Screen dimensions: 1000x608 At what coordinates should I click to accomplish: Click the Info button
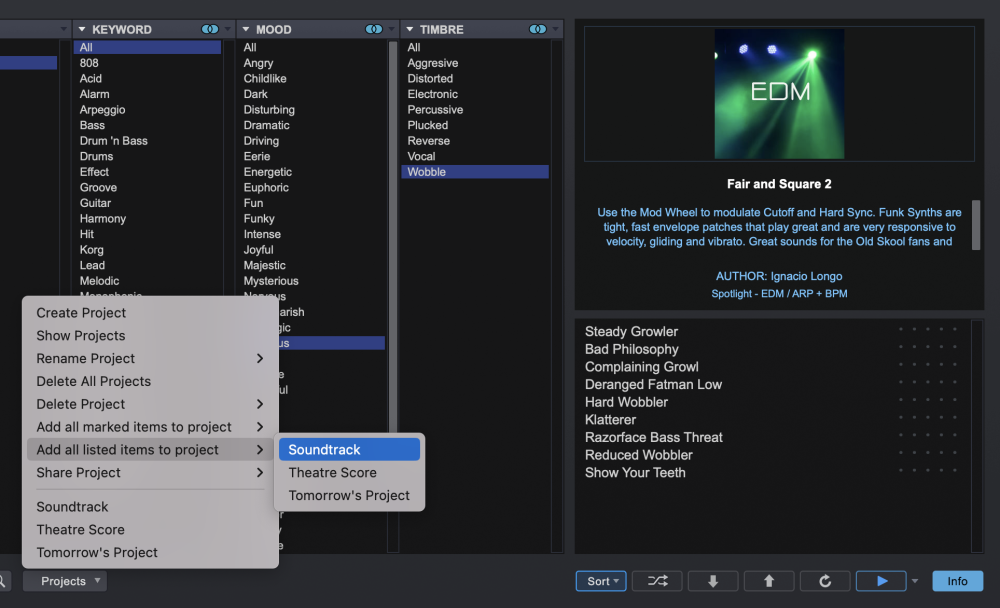[957, 581]
